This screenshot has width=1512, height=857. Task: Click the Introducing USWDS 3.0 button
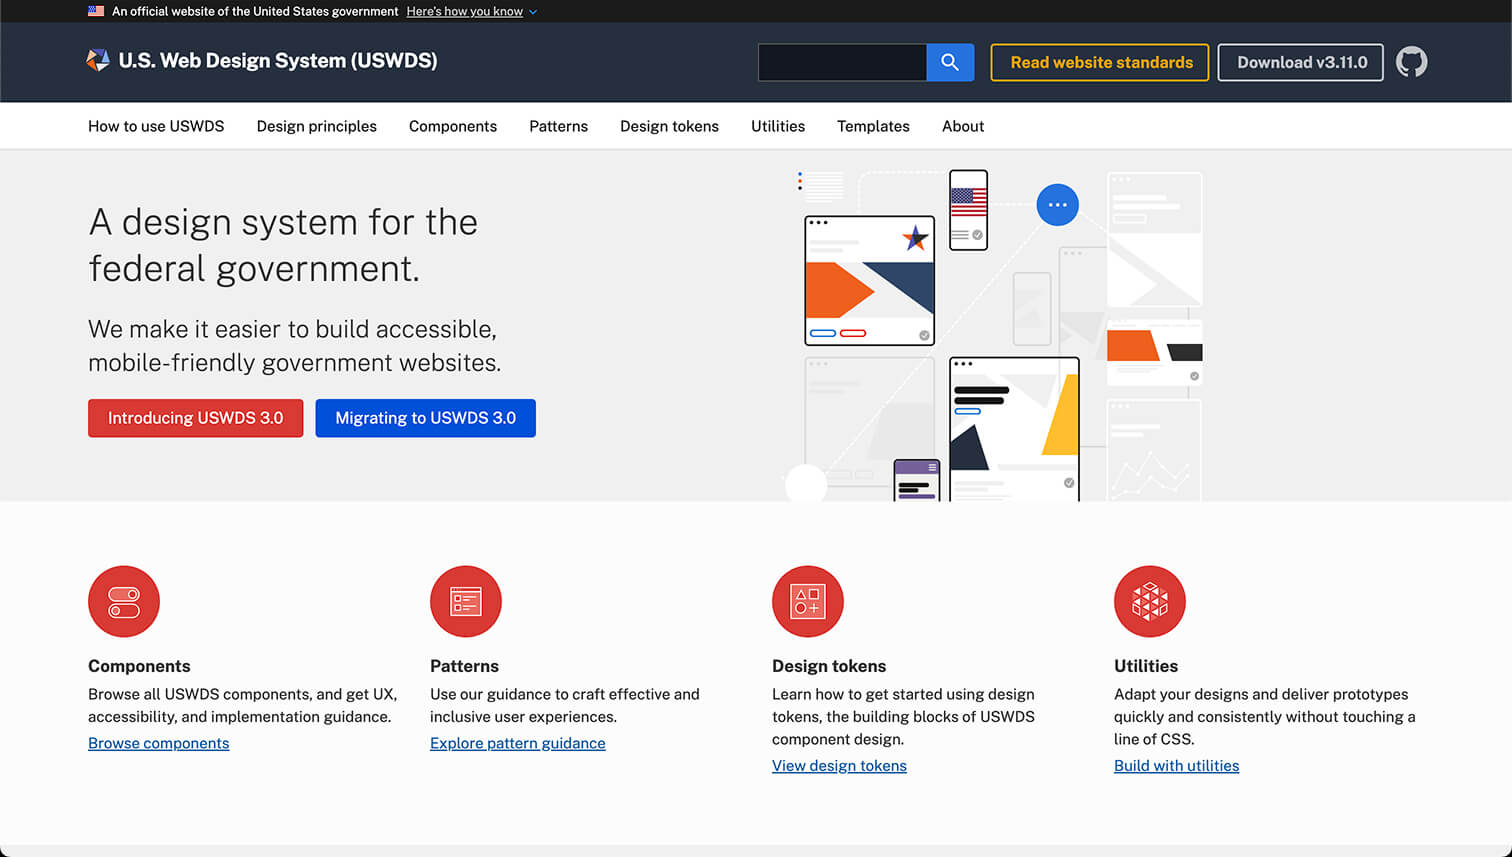pyautogui.click(x=196, y=418)
